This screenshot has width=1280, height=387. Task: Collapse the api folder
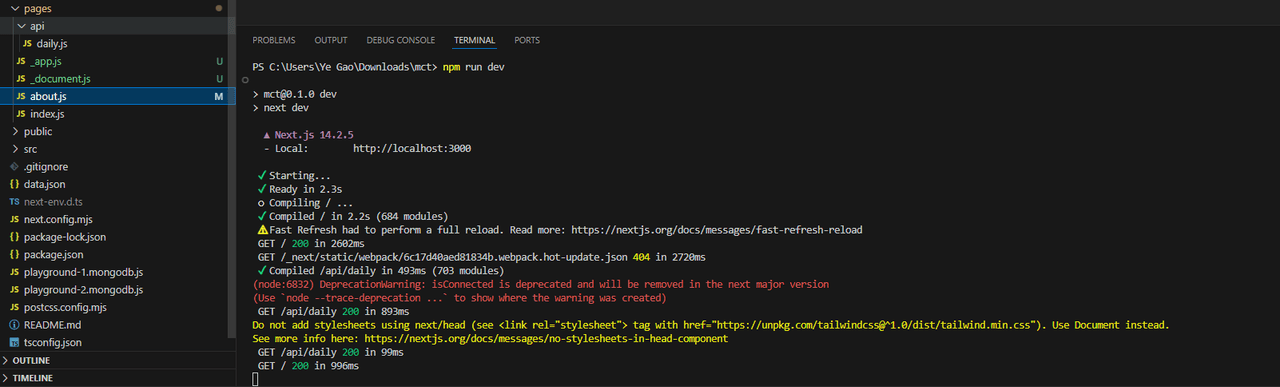[21, 26]
